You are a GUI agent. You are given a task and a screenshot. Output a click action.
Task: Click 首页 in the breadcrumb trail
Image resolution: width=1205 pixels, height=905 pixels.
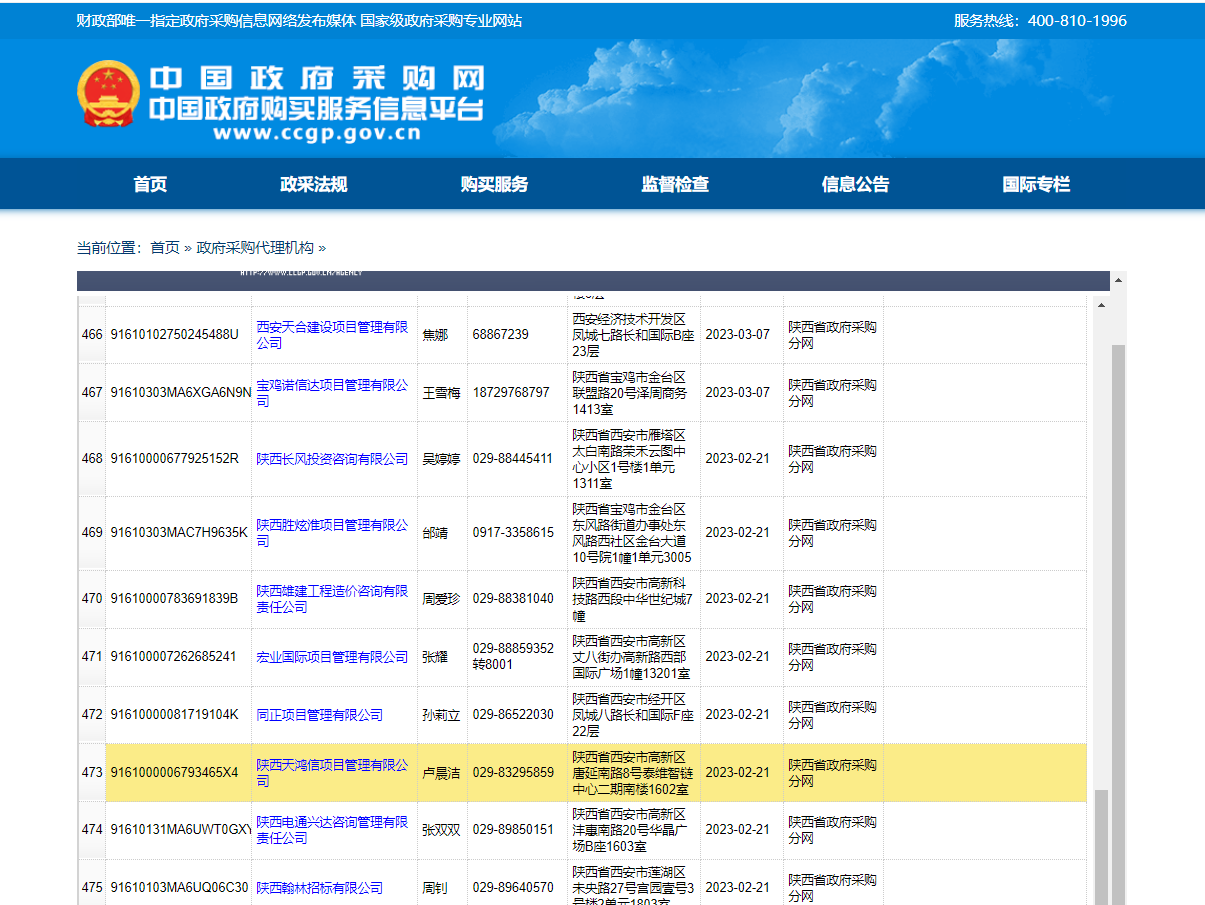[164, 247]
